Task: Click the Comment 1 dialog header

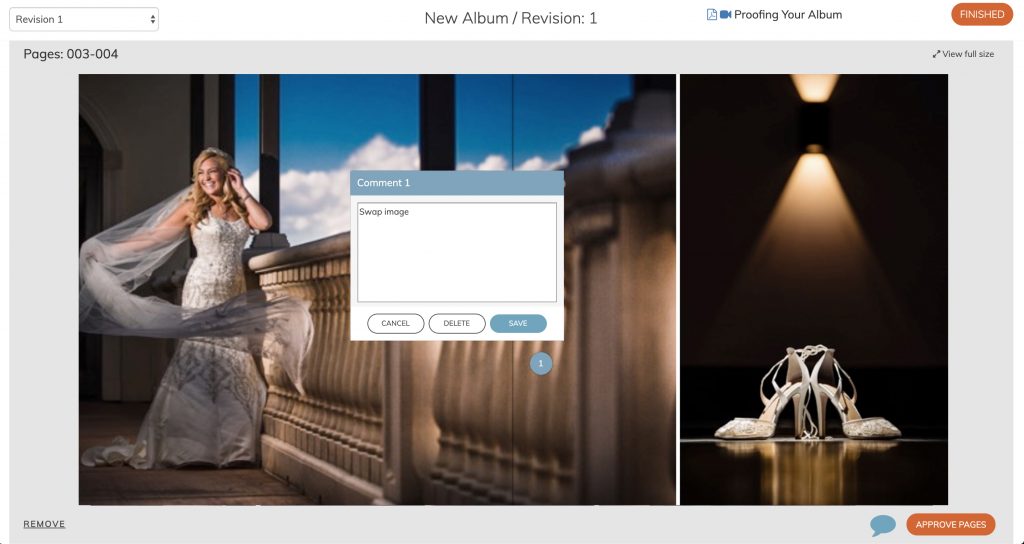Action: click(456, 183)
